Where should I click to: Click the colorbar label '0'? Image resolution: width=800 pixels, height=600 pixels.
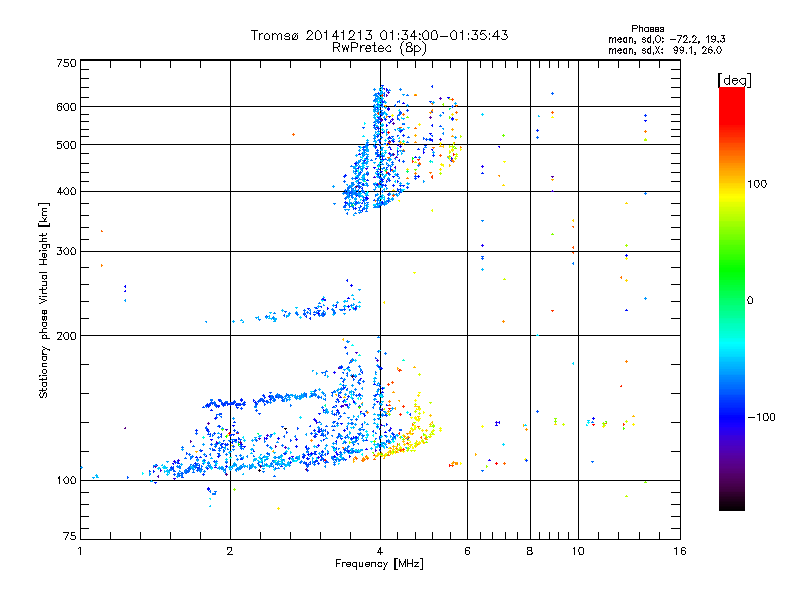750,301
